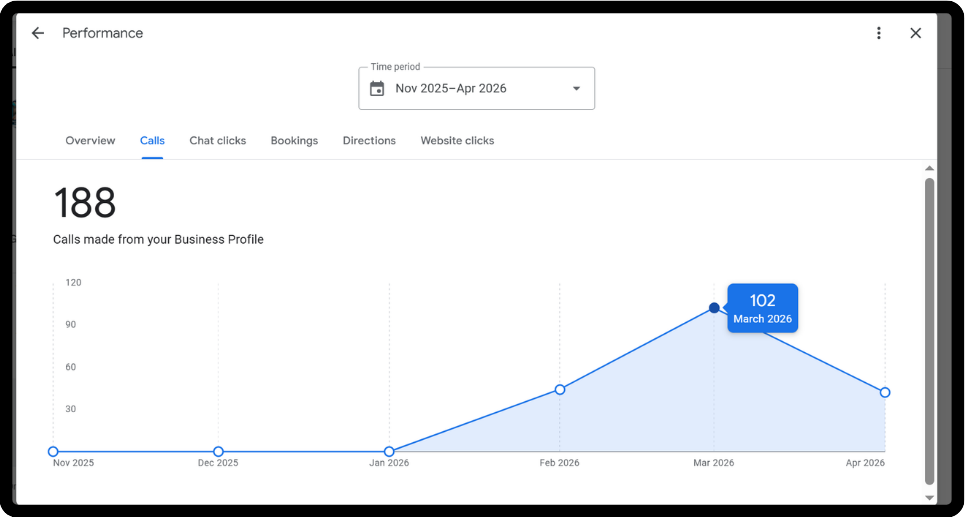Click the scrollbar up arrow
Image resolution: width=967 pixels, height=517 pixels.
pyautogui.click(x=929, y=169)
